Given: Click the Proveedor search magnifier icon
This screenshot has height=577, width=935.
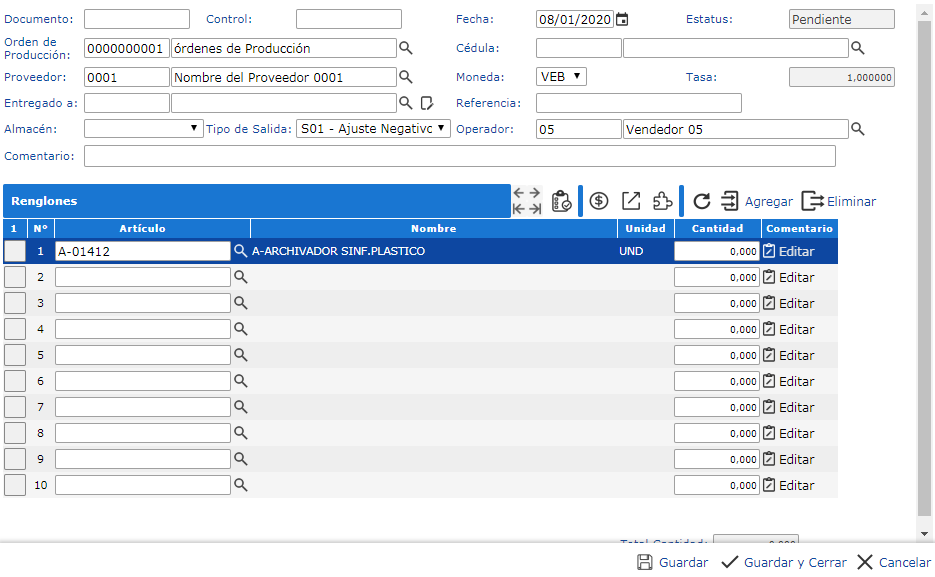Looking at the screenshot, I should [x=406, y=77].
